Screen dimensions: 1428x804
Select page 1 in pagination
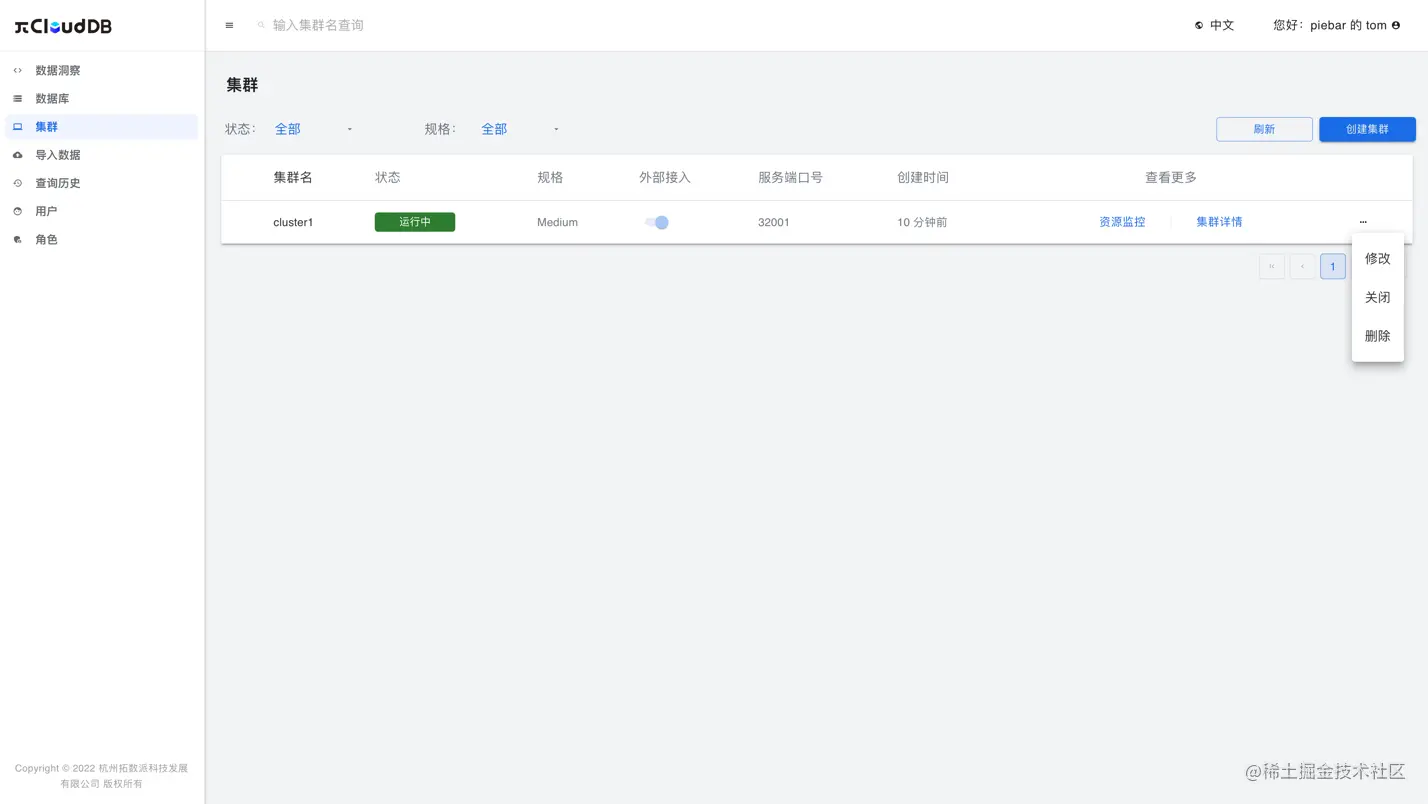click(1332, 266)
